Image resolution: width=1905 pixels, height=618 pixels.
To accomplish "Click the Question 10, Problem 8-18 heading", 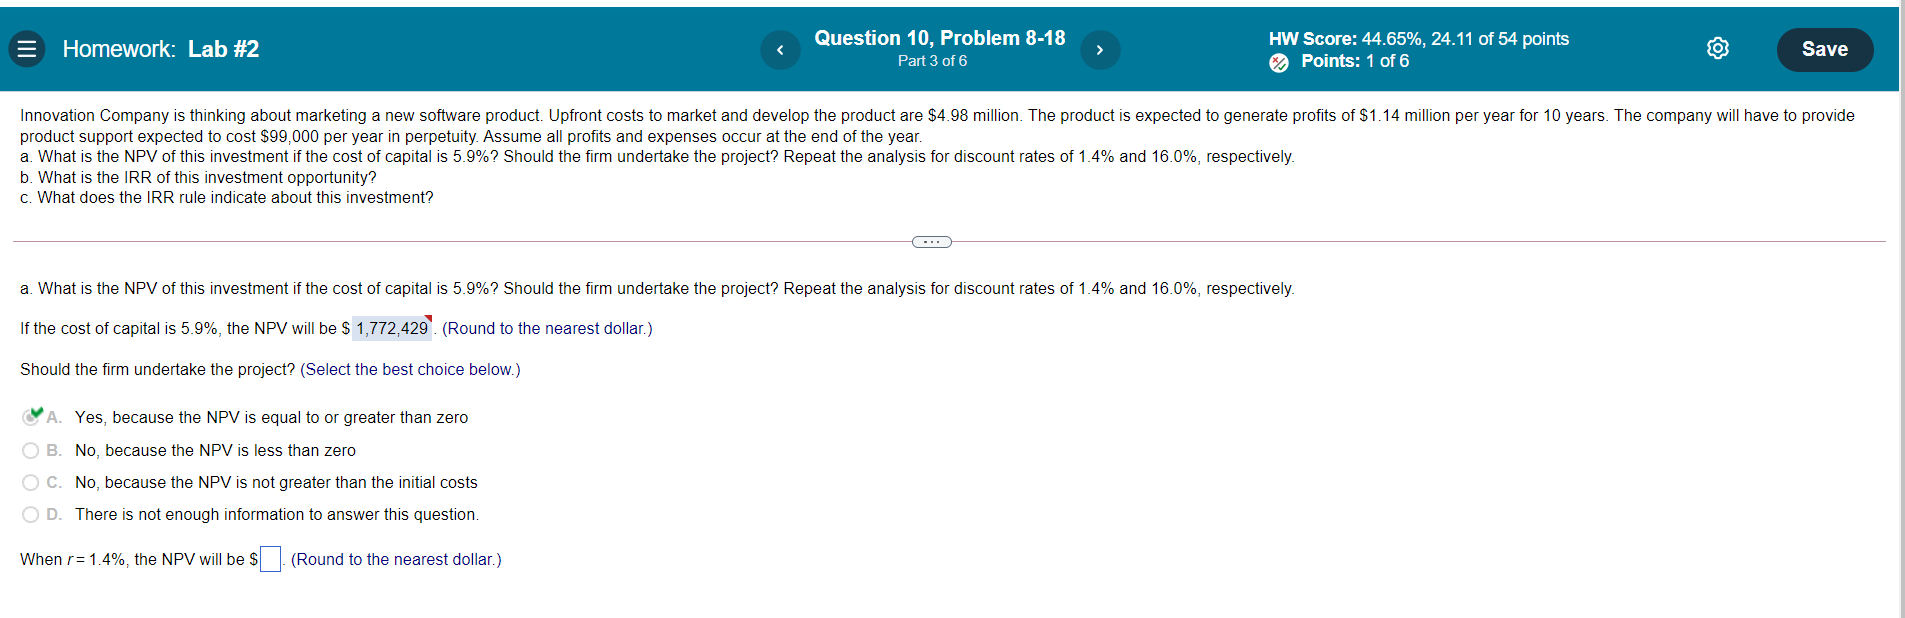I will [x=940, y=38].
